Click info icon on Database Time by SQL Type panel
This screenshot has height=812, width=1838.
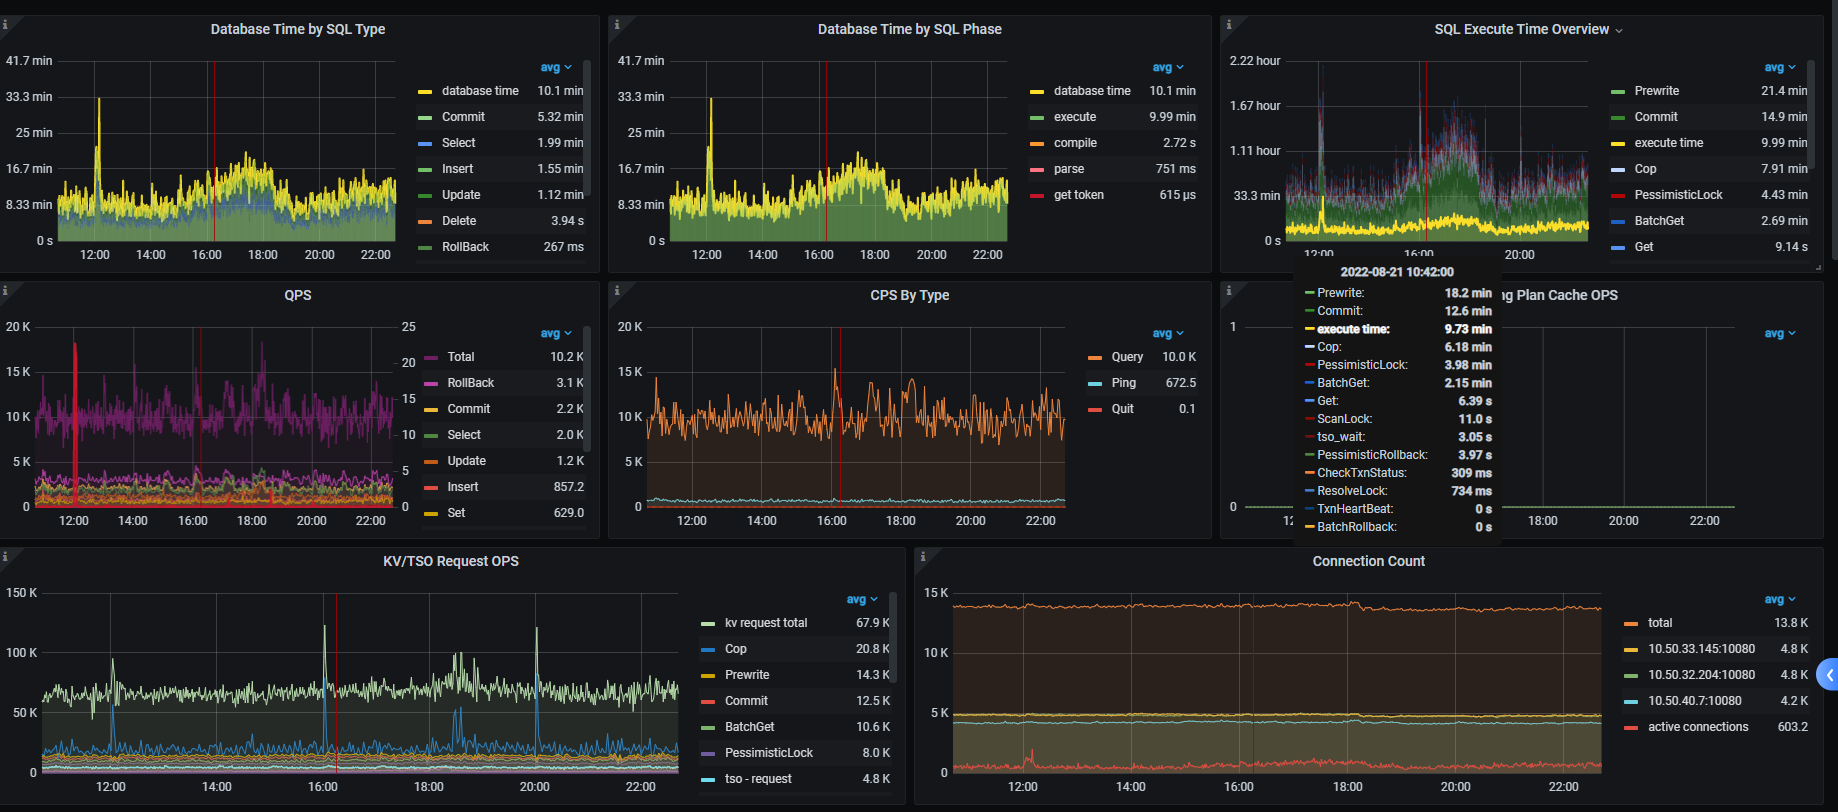click(5, 24)
